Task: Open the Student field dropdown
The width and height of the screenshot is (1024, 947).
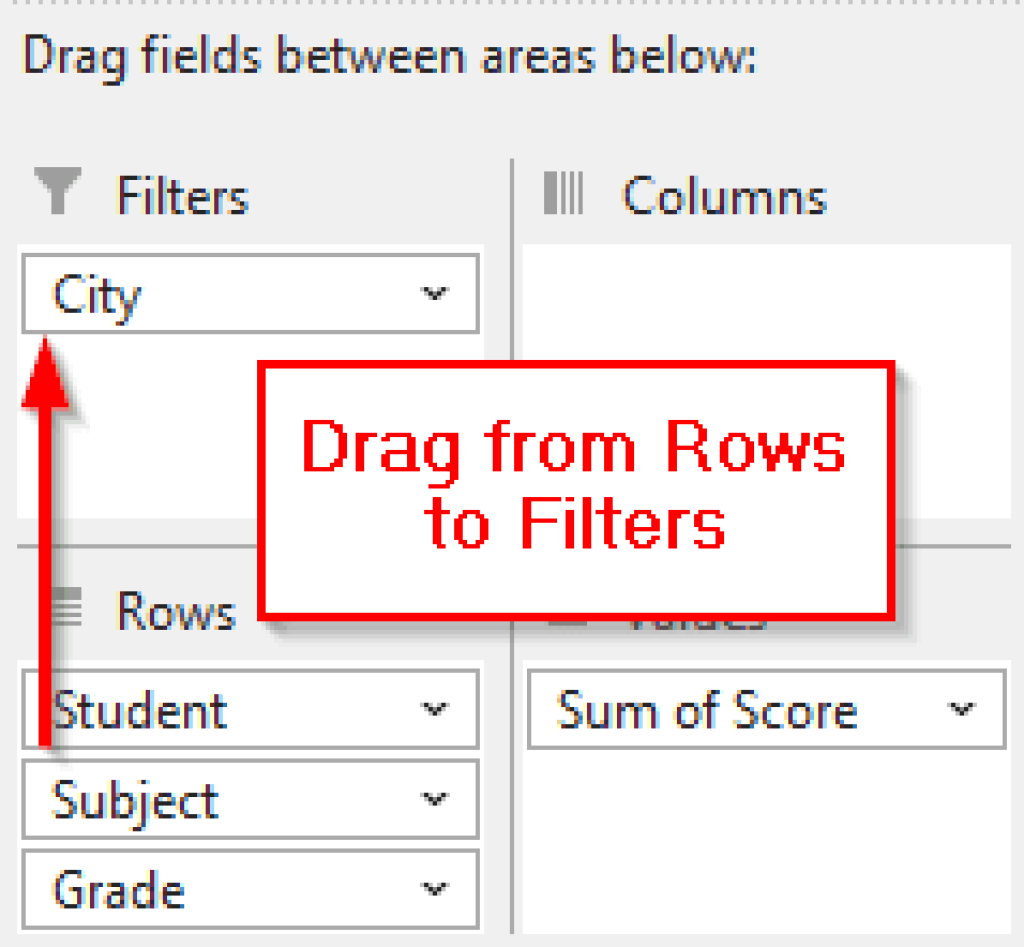Action: pos(434,710)
